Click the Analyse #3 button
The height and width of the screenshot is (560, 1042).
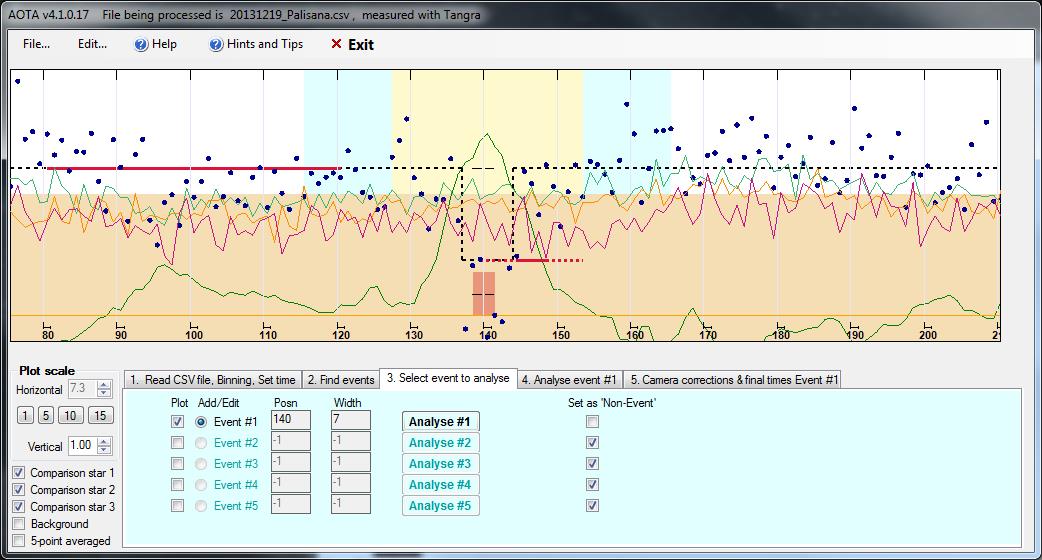[x=440, y=464]
